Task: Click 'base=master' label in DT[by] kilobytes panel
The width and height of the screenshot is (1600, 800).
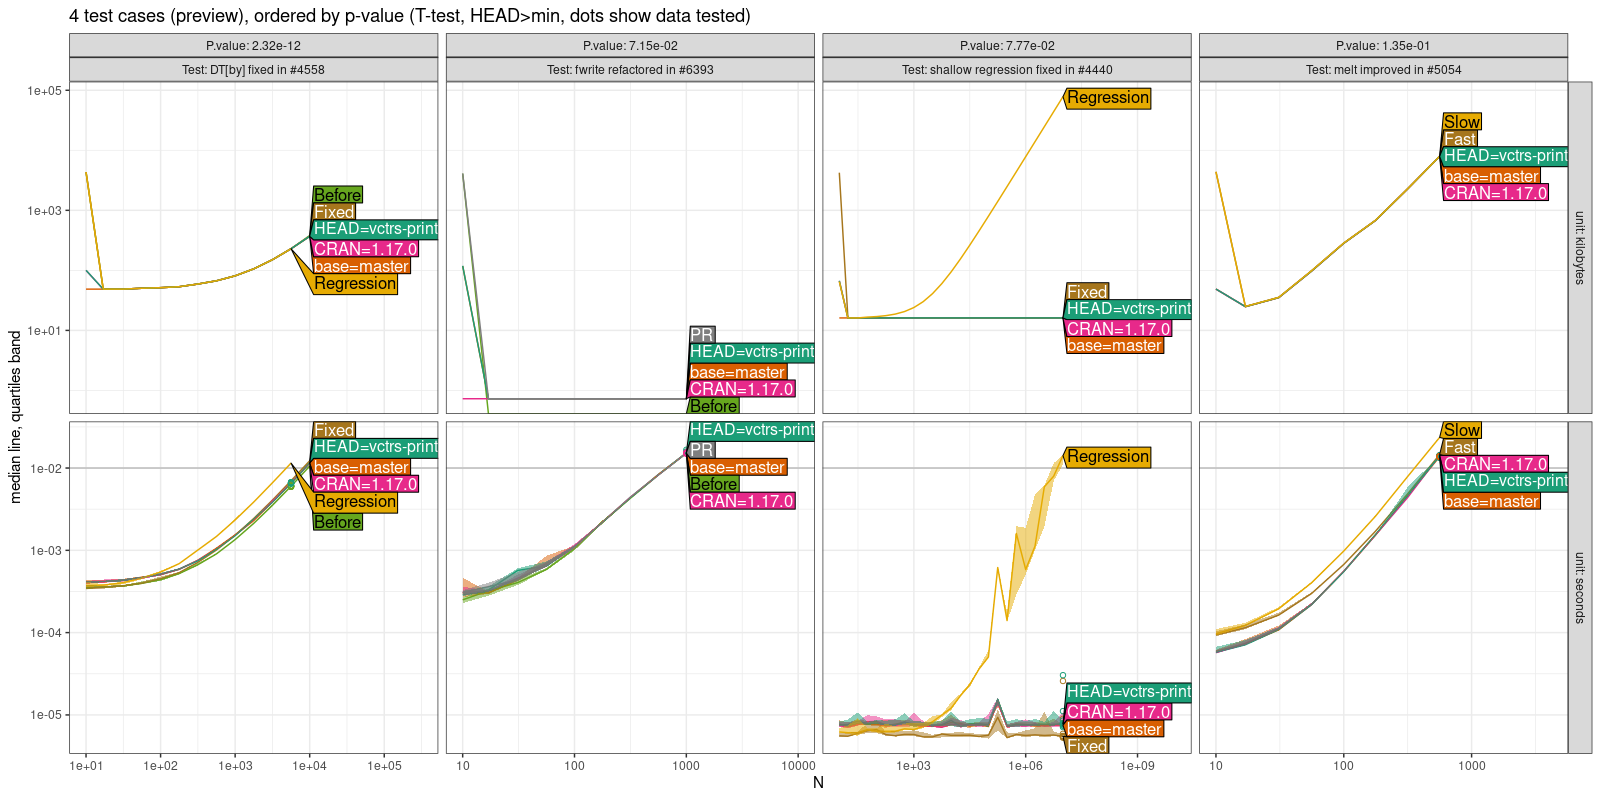Action: 362,266
